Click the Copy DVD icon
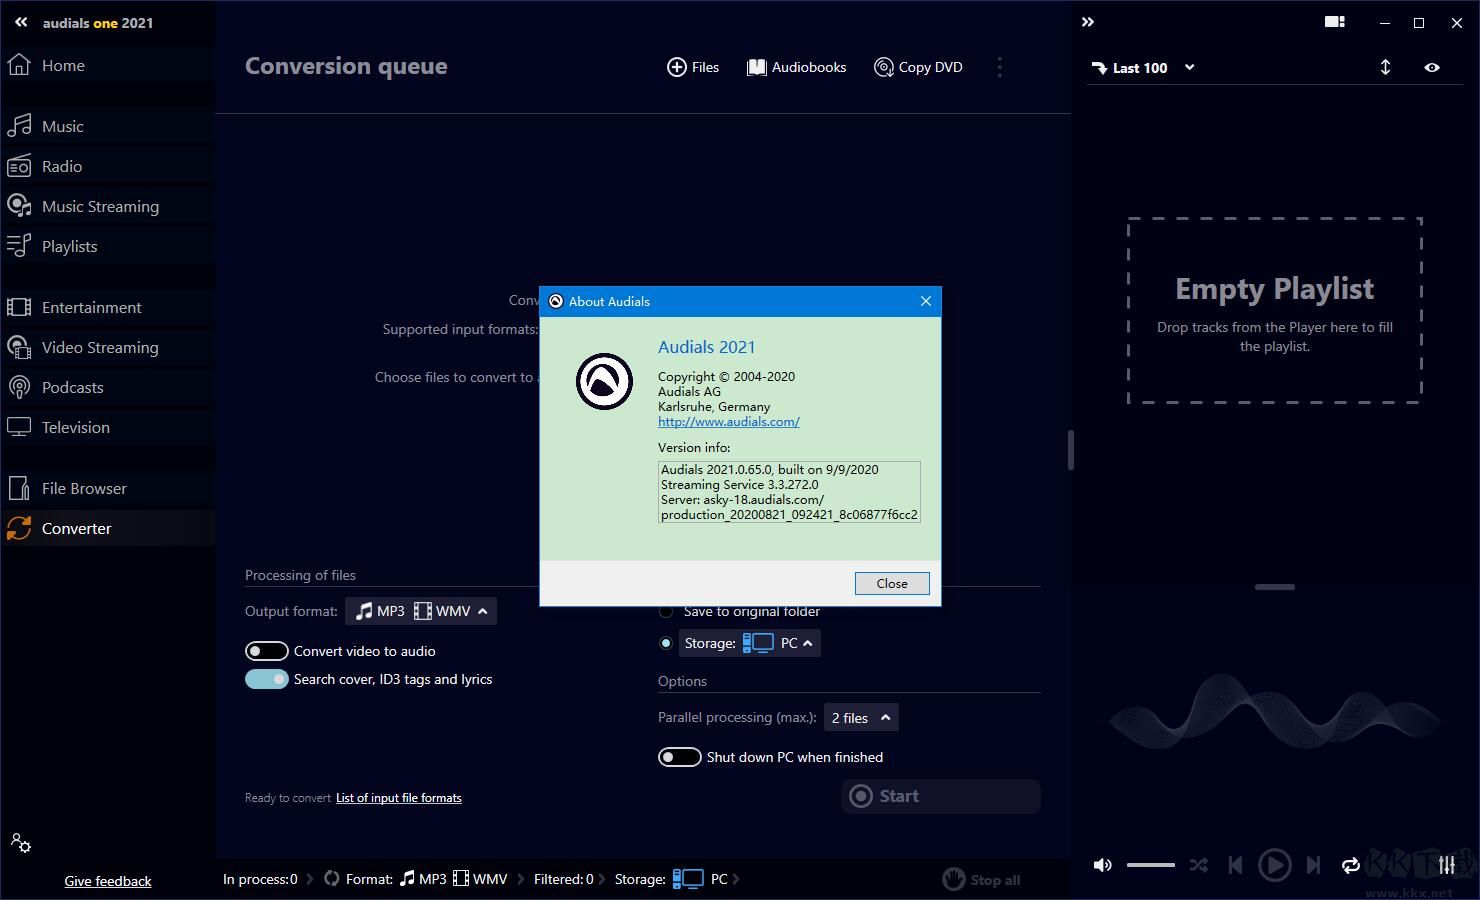The width and height of the screenshot is (1480, 900). pyautogui.click(x=883, y=67)
